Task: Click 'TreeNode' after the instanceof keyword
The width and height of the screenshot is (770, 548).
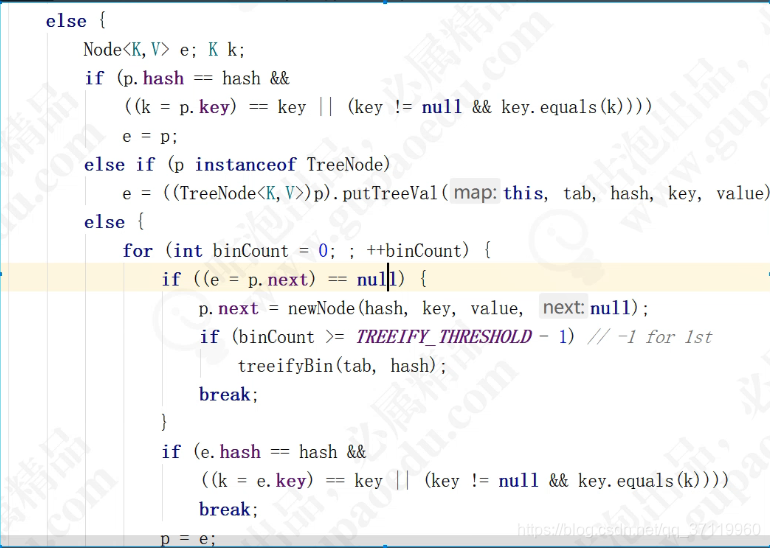Action: coord(344,164)
